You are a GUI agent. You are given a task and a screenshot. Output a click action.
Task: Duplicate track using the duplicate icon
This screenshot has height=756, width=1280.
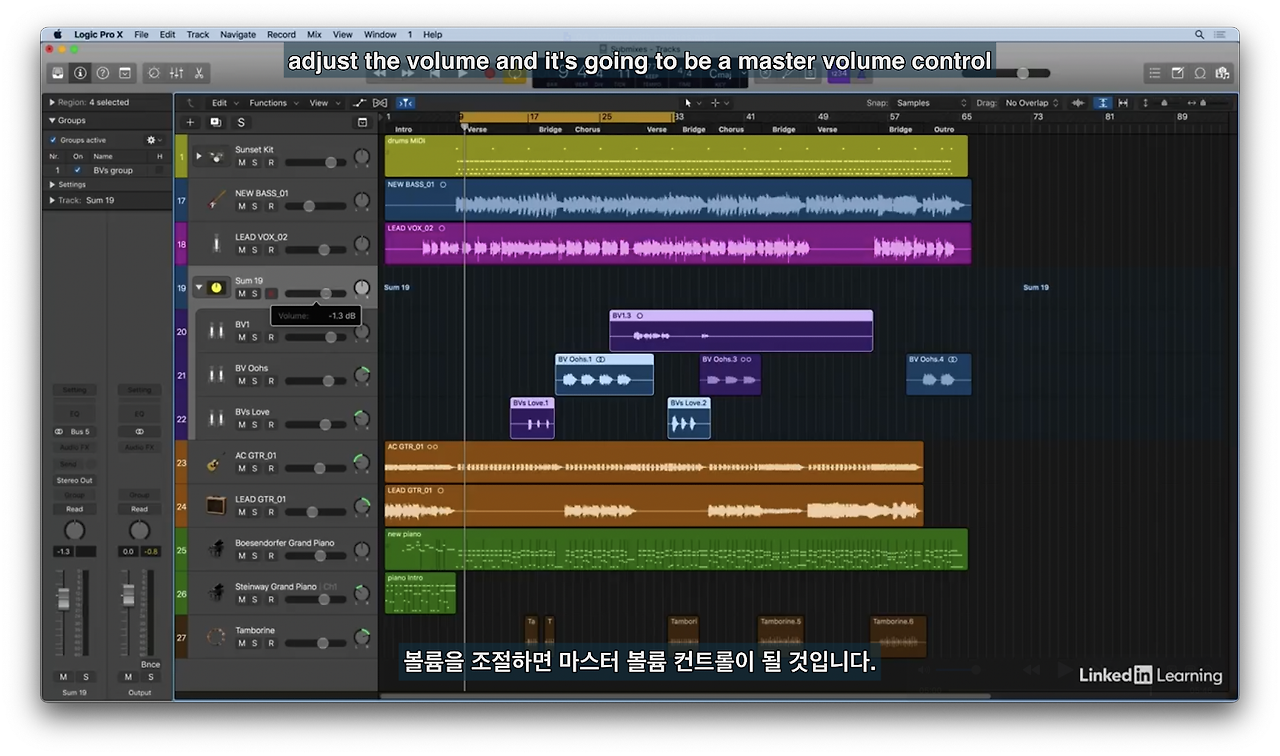point(215,122)
